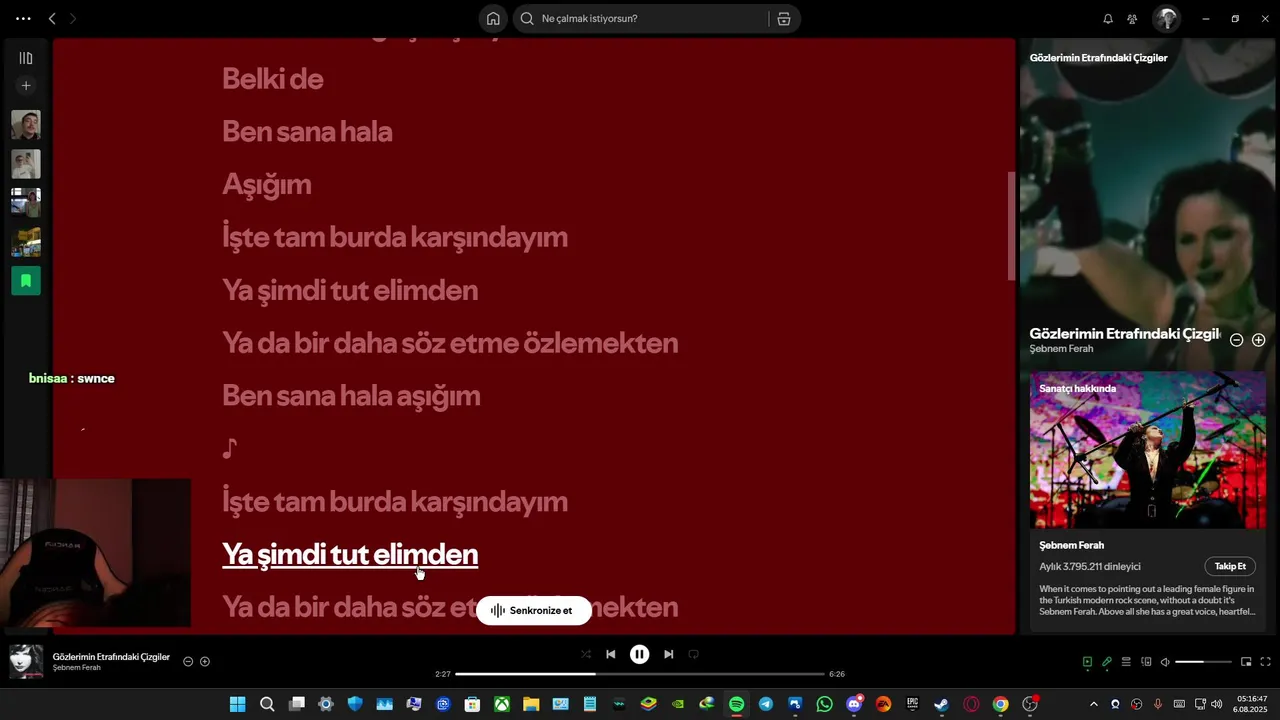Go back with the left arrow
Viewport: 1280px width, 720px height.
pos(52,18)
